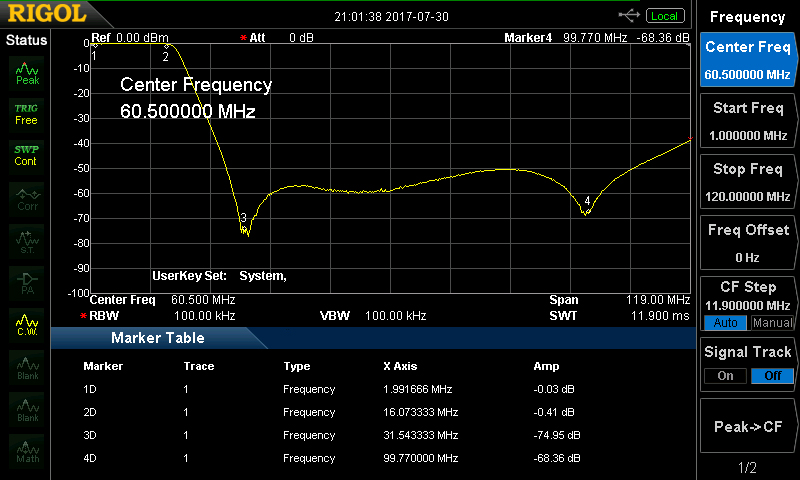This screenshot has height=480, width=800.
Task: Click the Math trace icon
Action: tap(27, 451)
